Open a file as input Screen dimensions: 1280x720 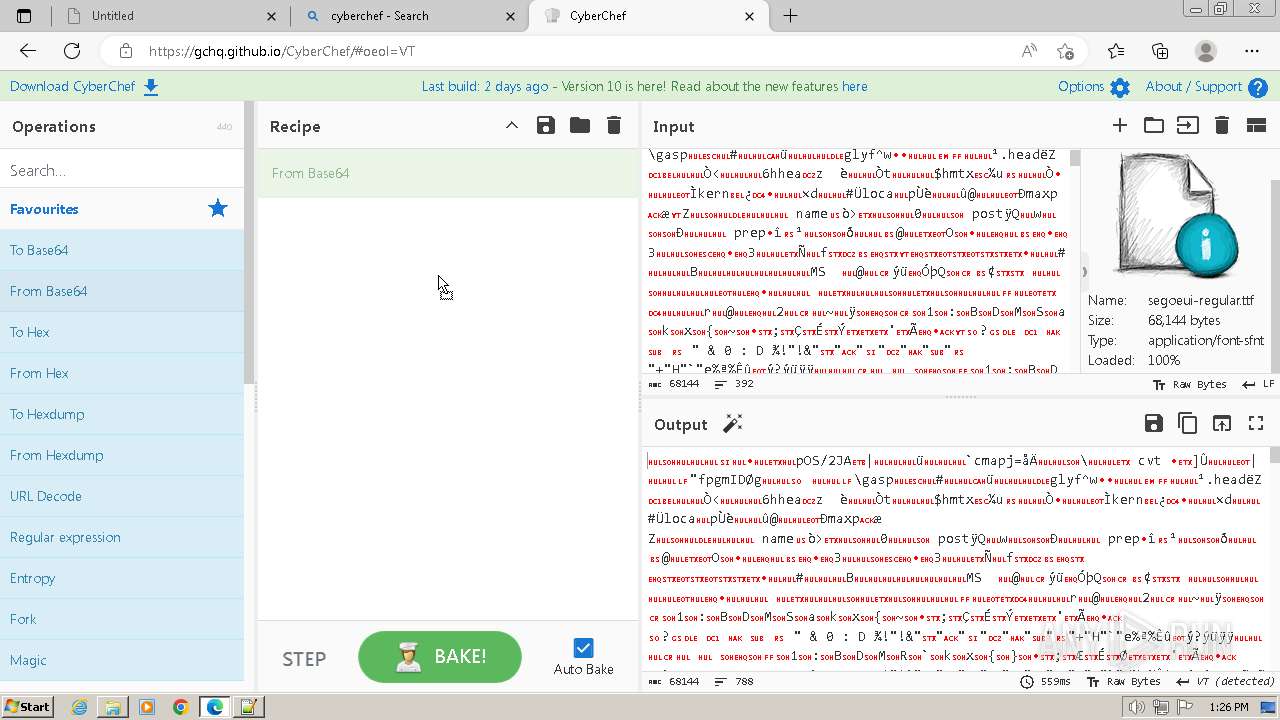point(1187,125)
